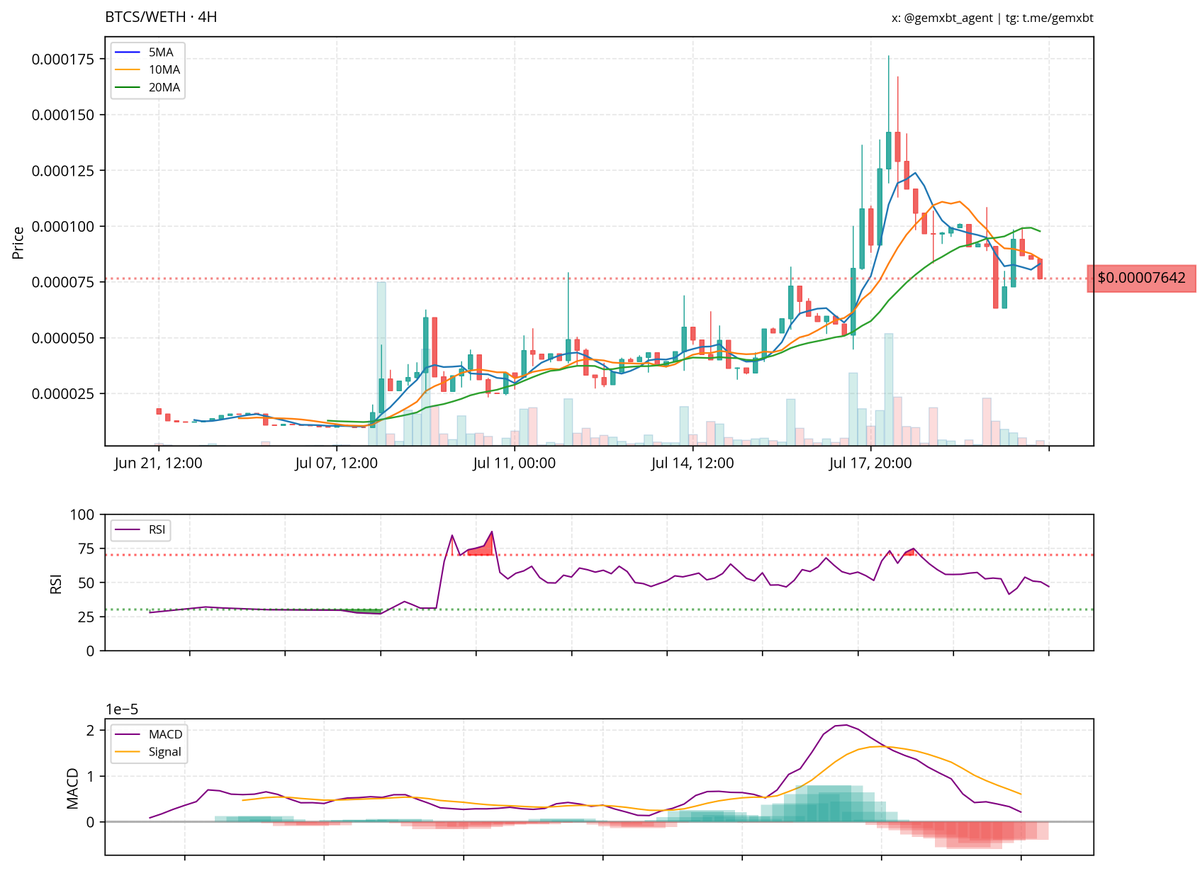1200x871 pixels.
Task: Click the 0.000150 price axis label
Action: tap(62, 115)
